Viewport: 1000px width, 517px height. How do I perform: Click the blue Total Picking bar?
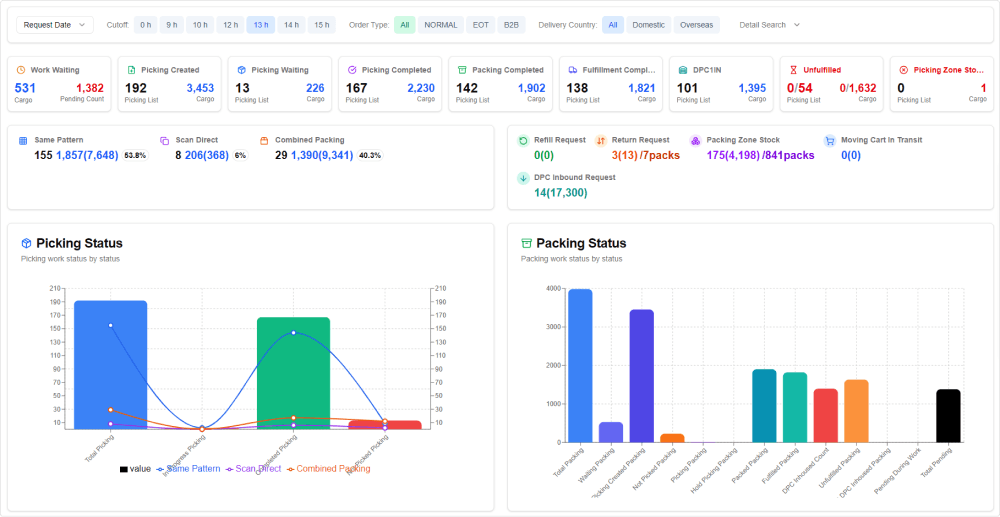click(x=110, y=365)
